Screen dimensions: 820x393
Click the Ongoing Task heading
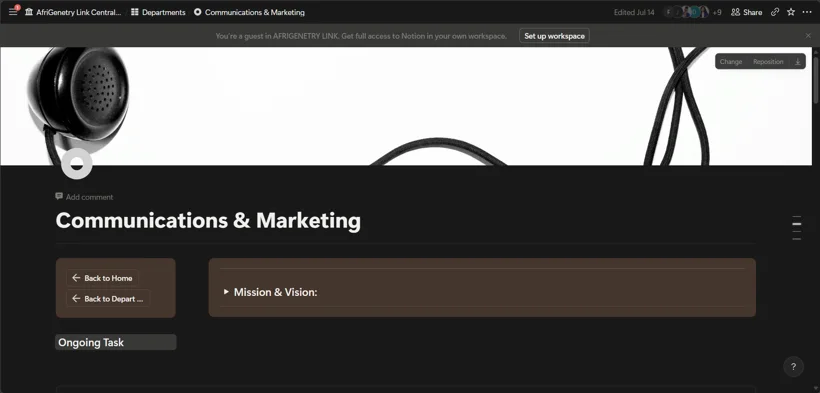[116, 342]
